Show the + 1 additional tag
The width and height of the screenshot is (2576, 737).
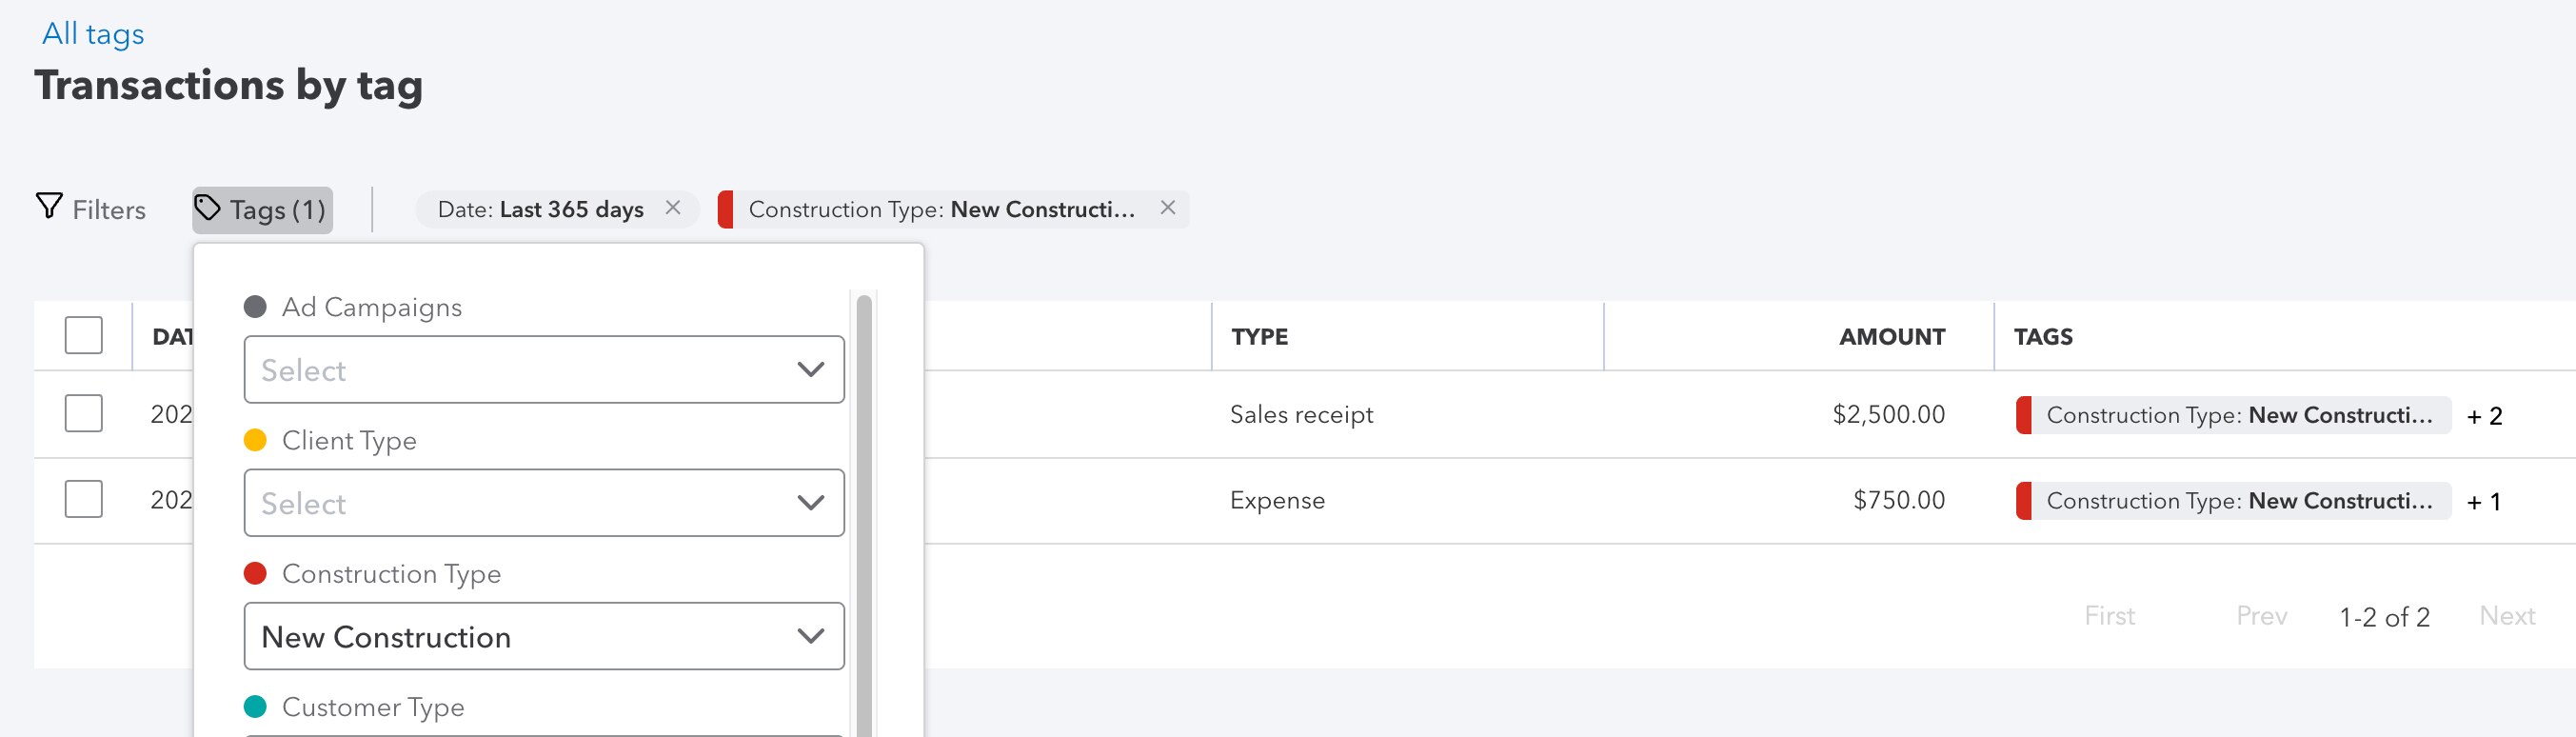[2483, 502]
